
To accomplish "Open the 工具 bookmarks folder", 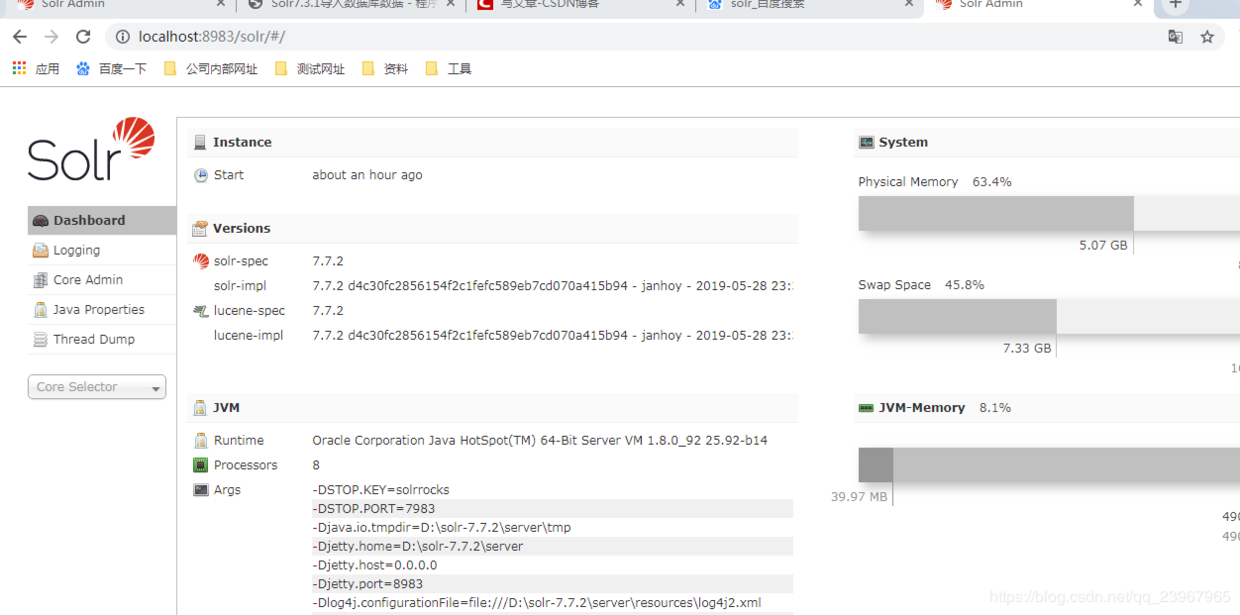I will pos(448,69).
